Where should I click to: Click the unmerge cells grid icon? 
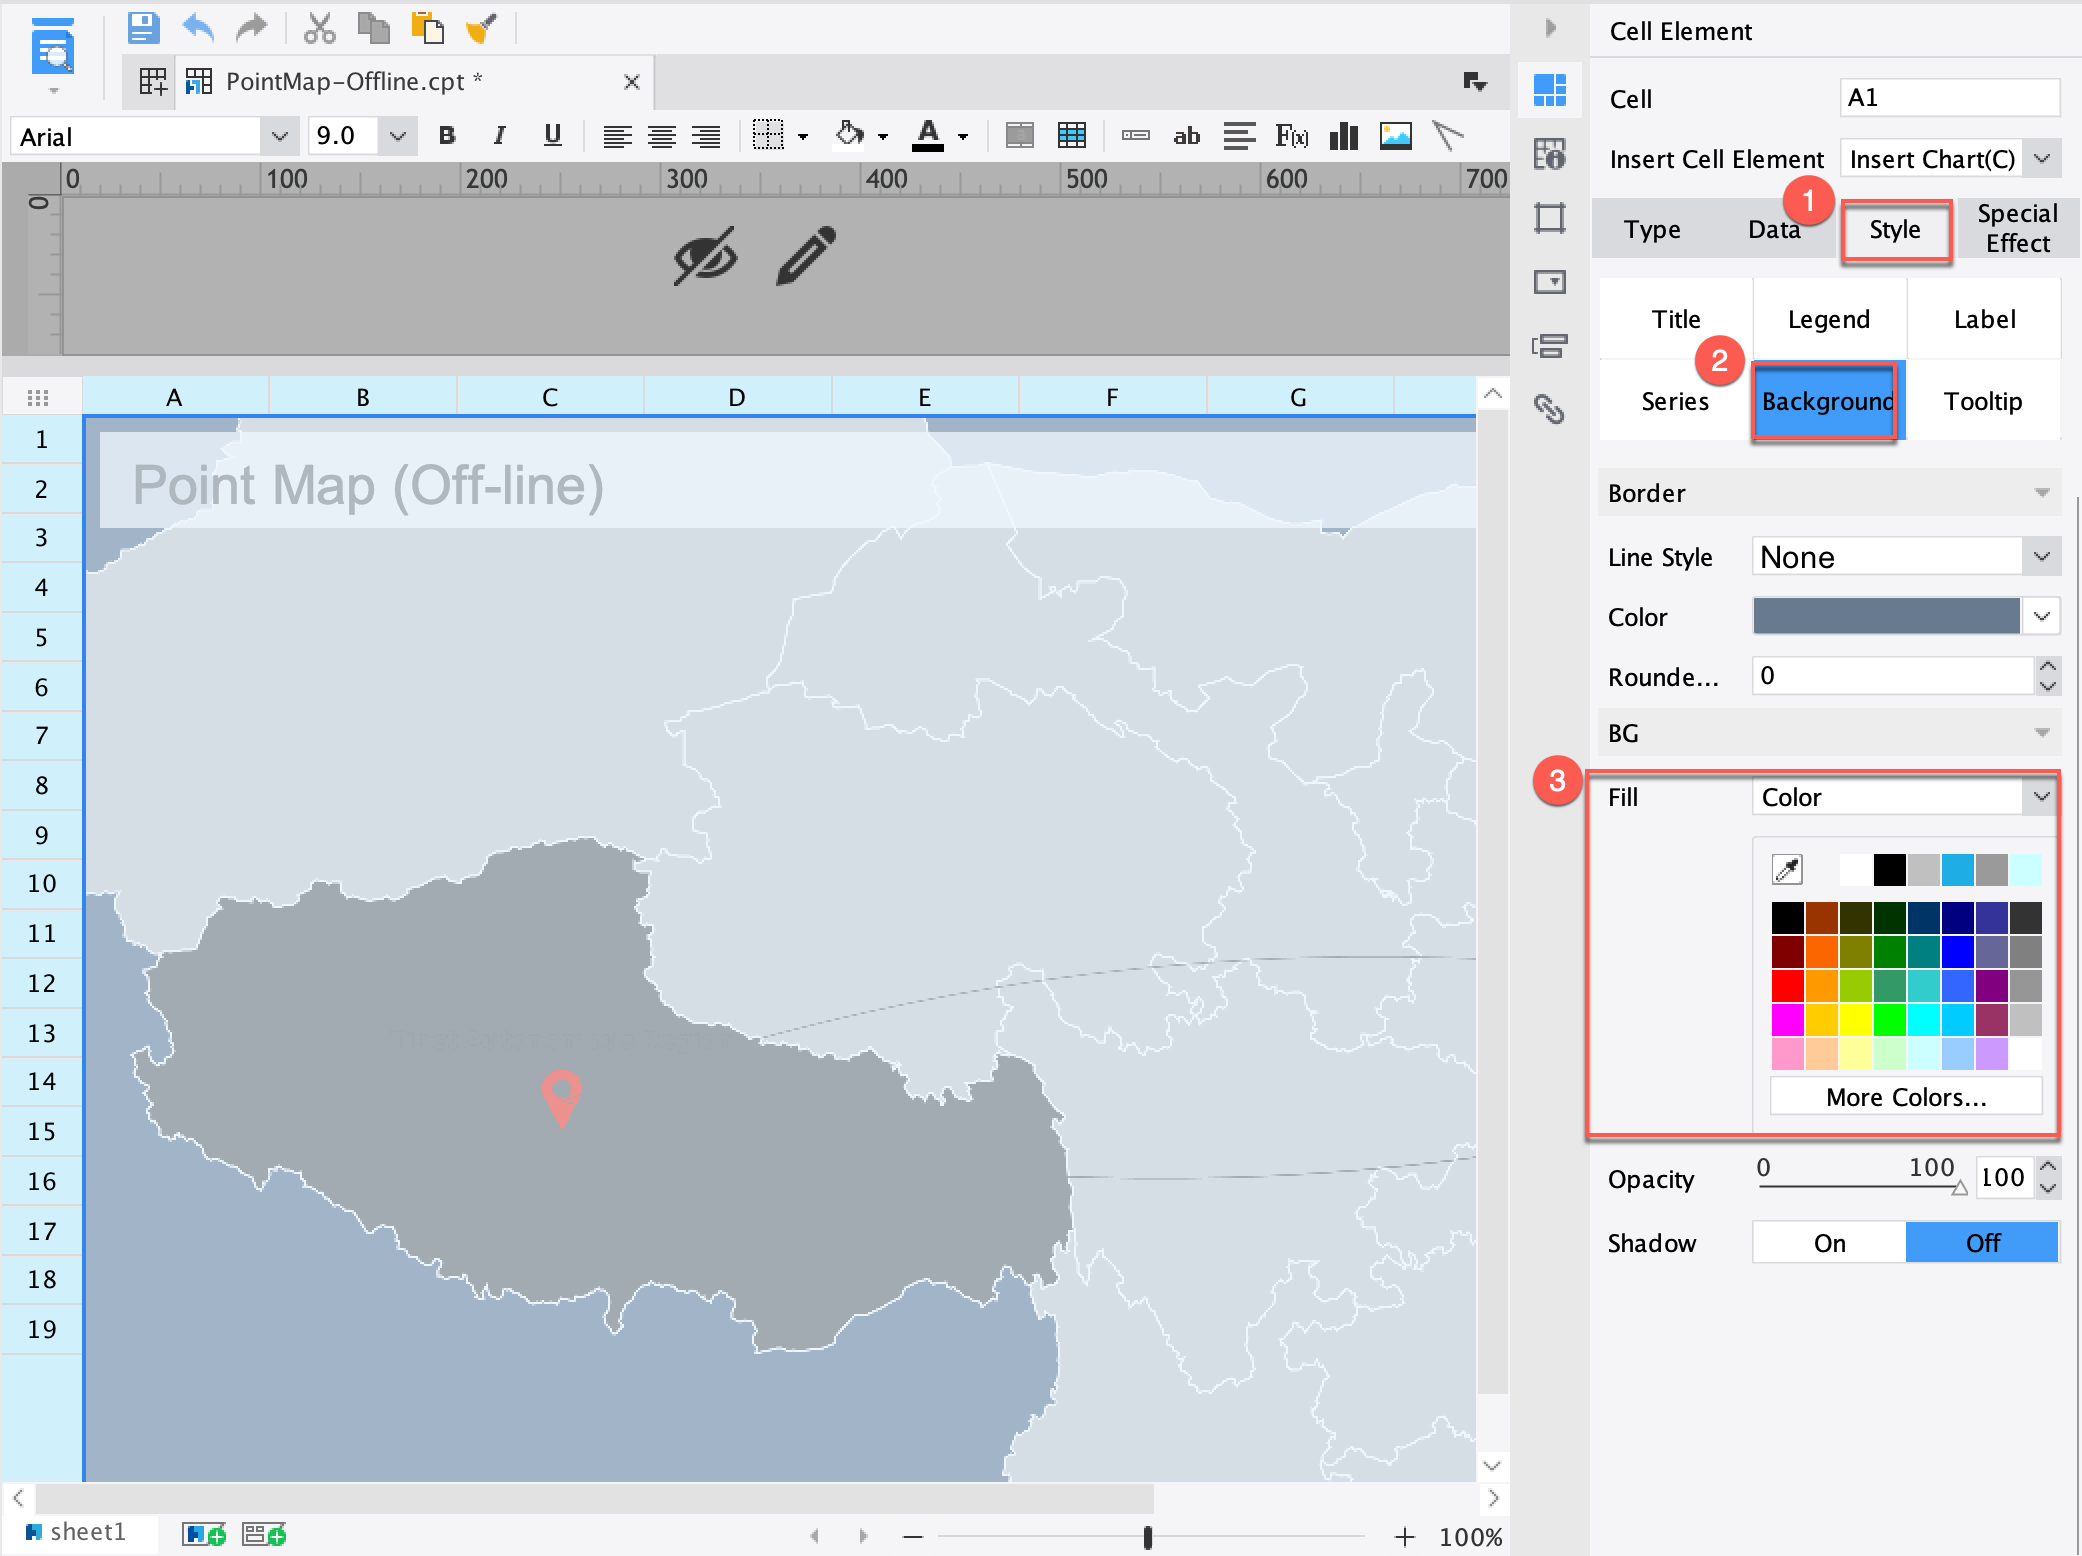(1072, 135)
